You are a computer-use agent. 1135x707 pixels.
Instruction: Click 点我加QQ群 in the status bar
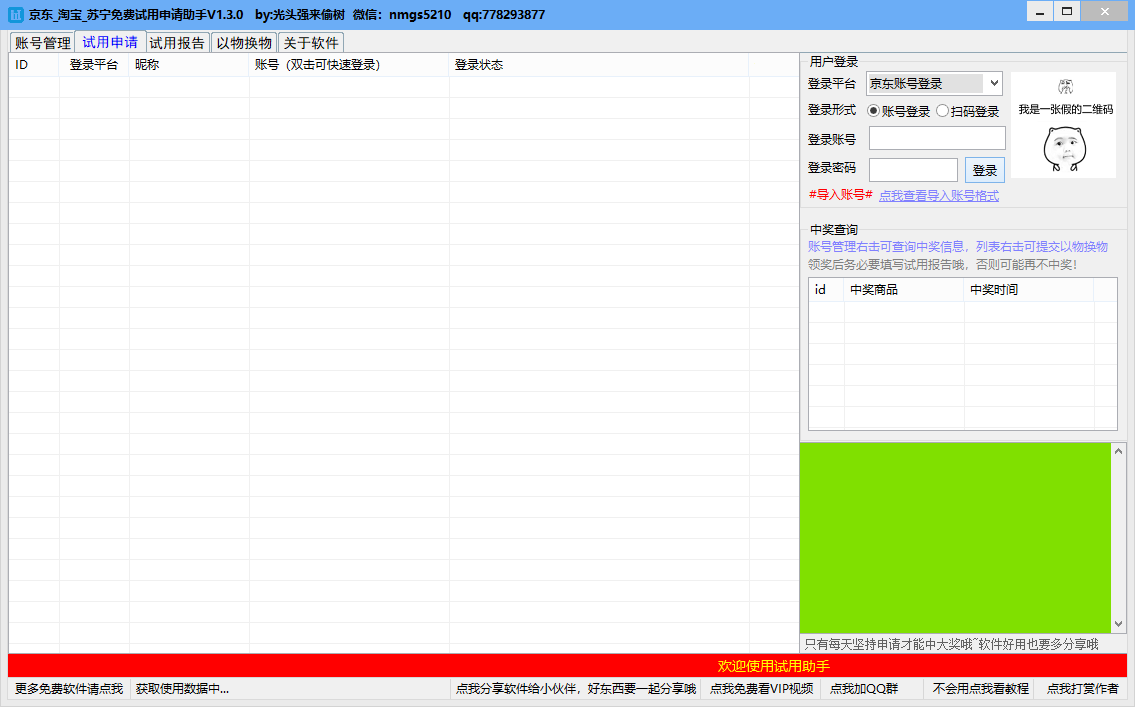[864, 688]
